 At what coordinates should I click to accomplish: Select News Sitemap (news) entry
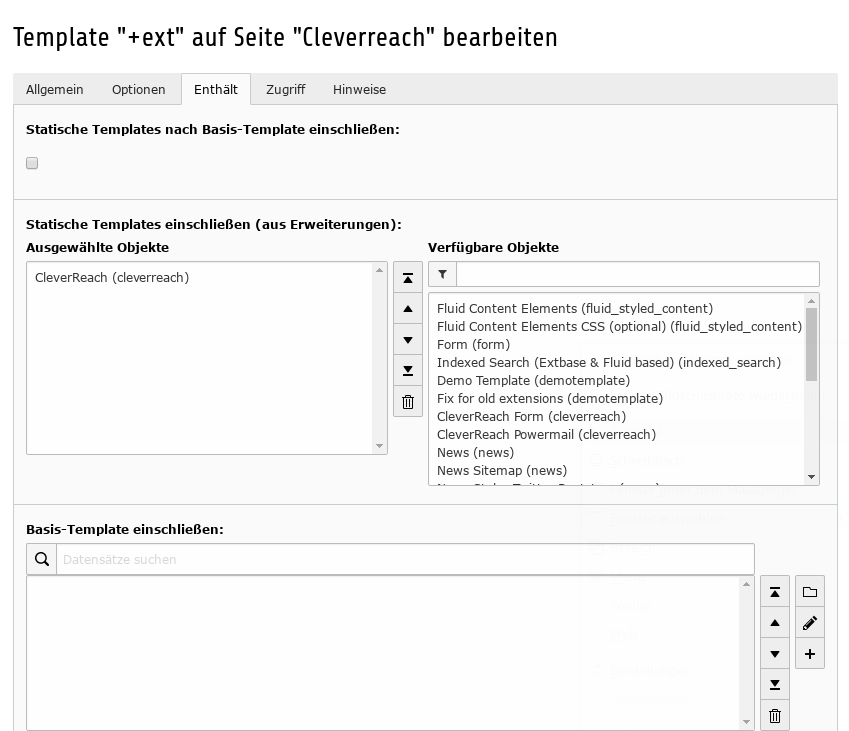click(502, 470)
